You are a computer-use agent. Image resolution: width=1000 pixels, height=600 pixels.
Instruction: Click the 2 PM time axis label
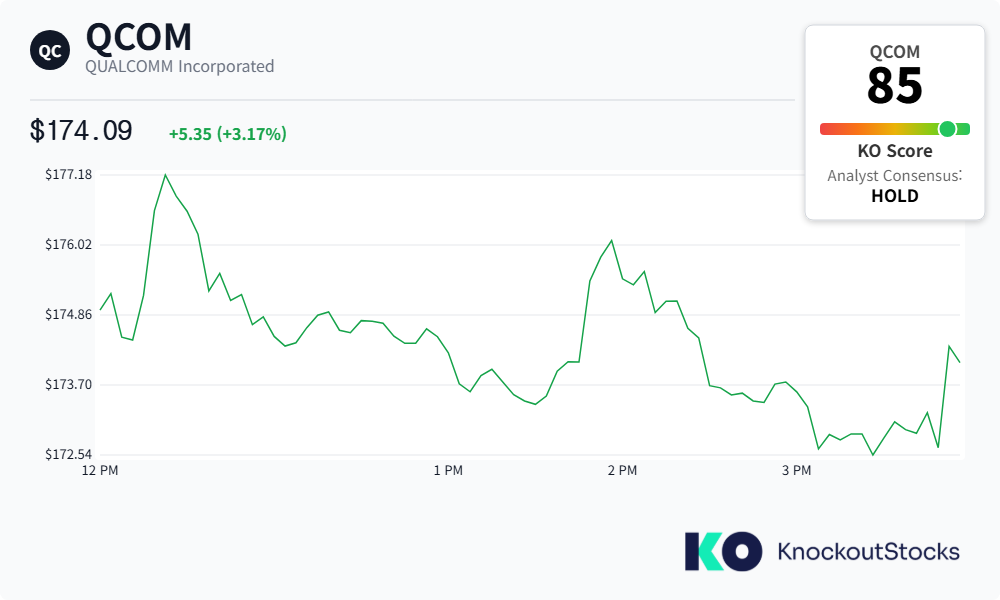pyautogui.click(x=622, y=471)
